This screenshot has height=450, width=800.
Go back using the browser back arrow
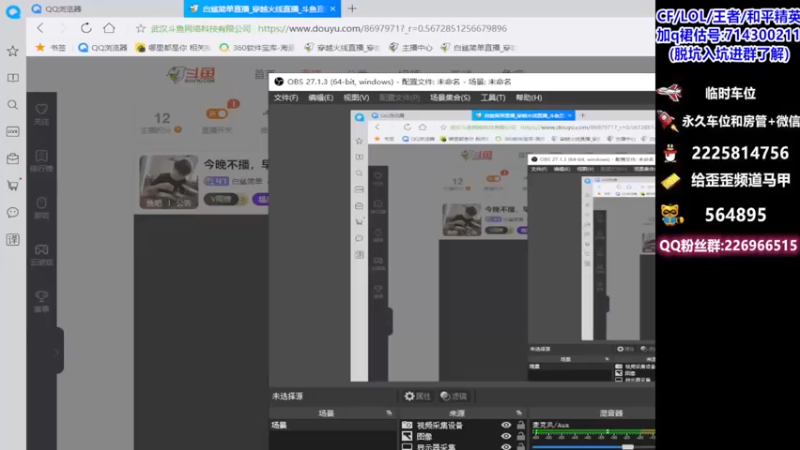click(x=40, y=28)
